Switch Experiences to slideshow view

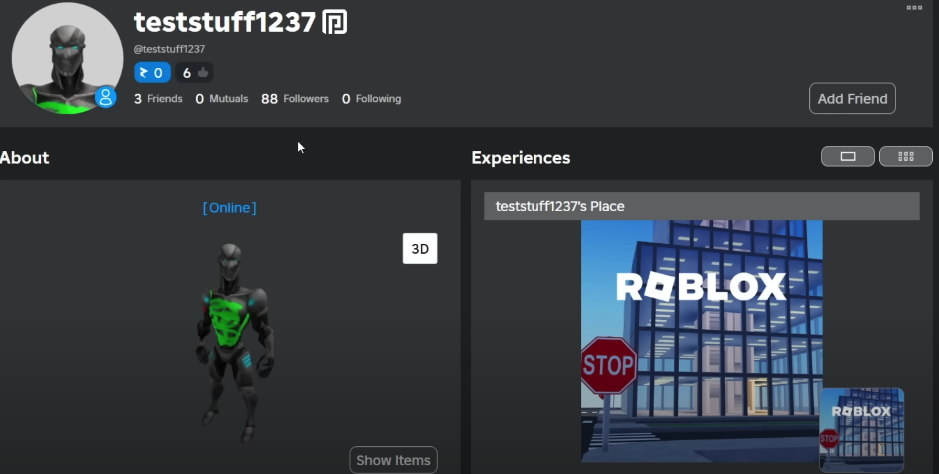[x=847, y=157]
